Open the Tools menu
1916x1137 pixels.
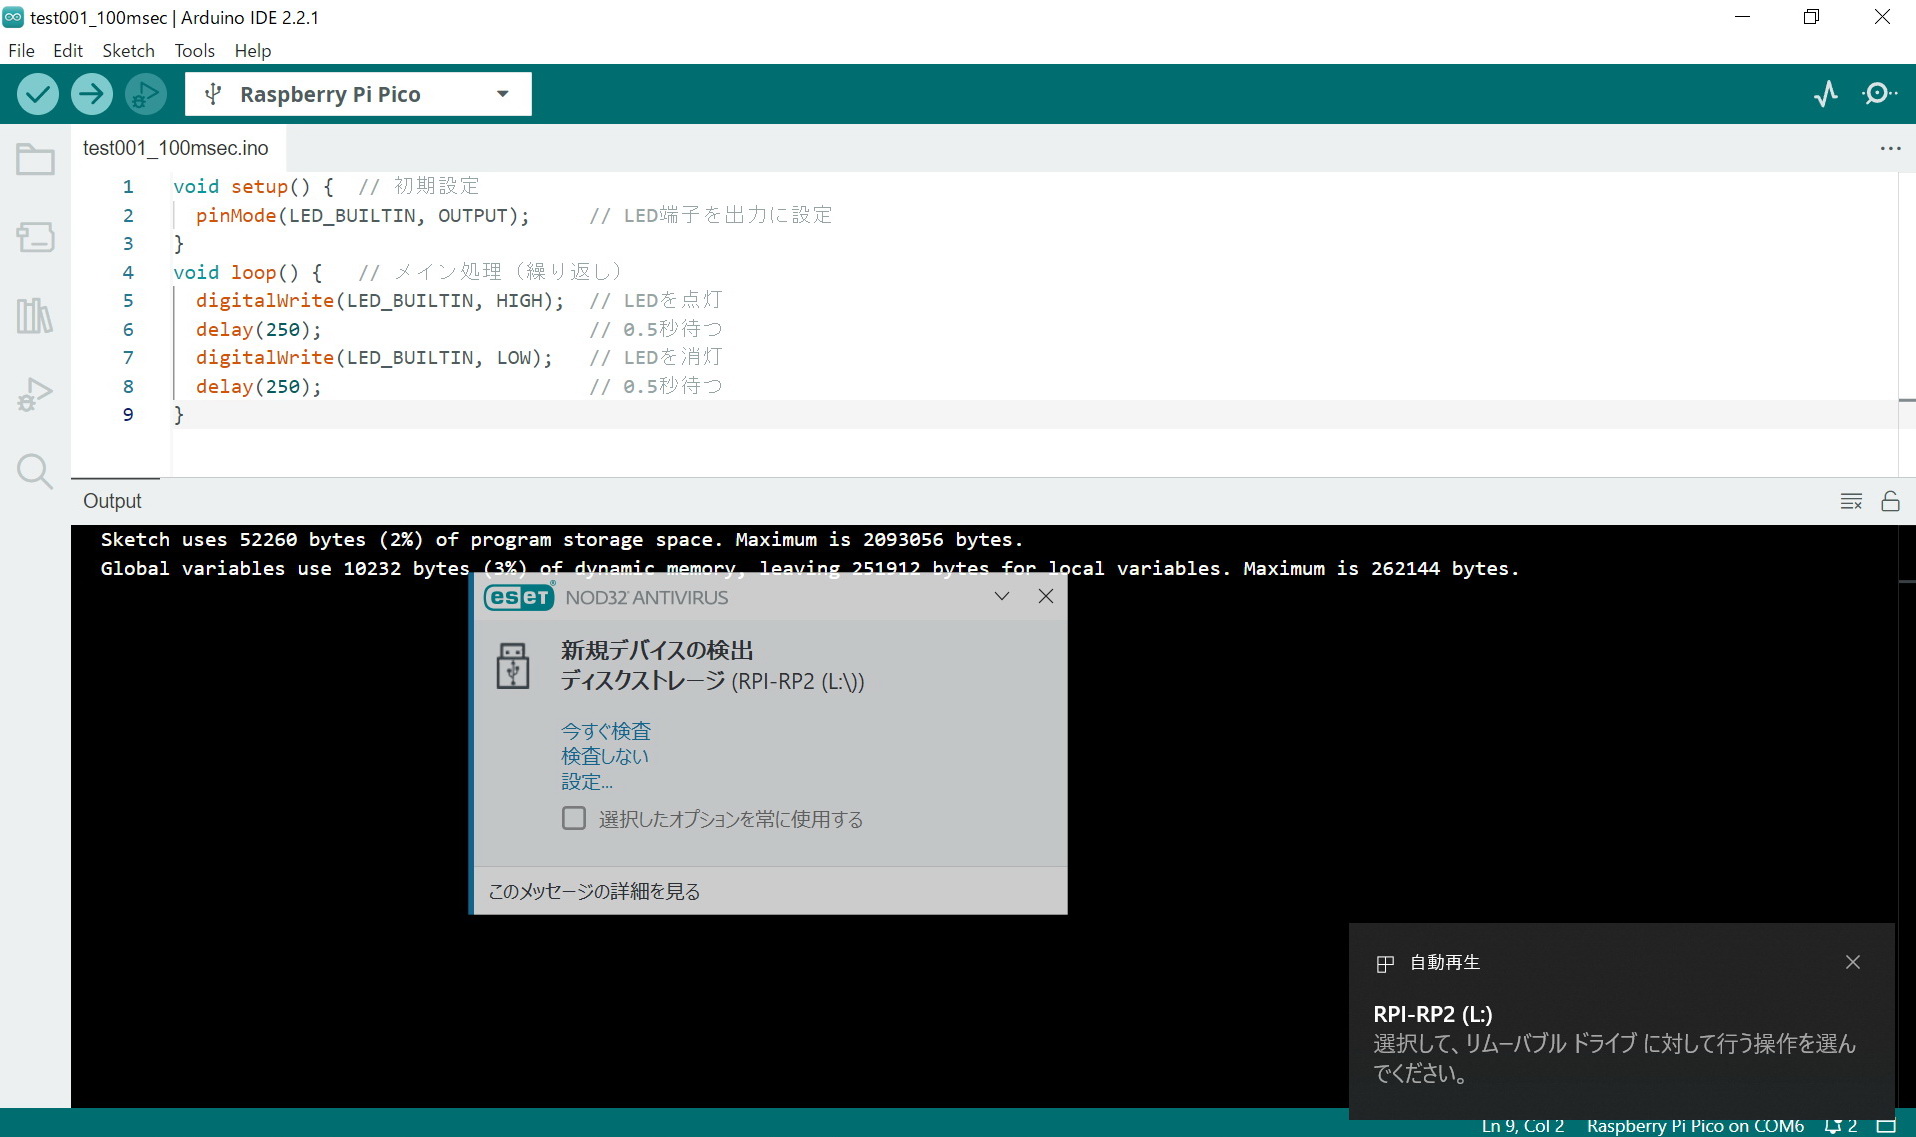tap(194, 50)
